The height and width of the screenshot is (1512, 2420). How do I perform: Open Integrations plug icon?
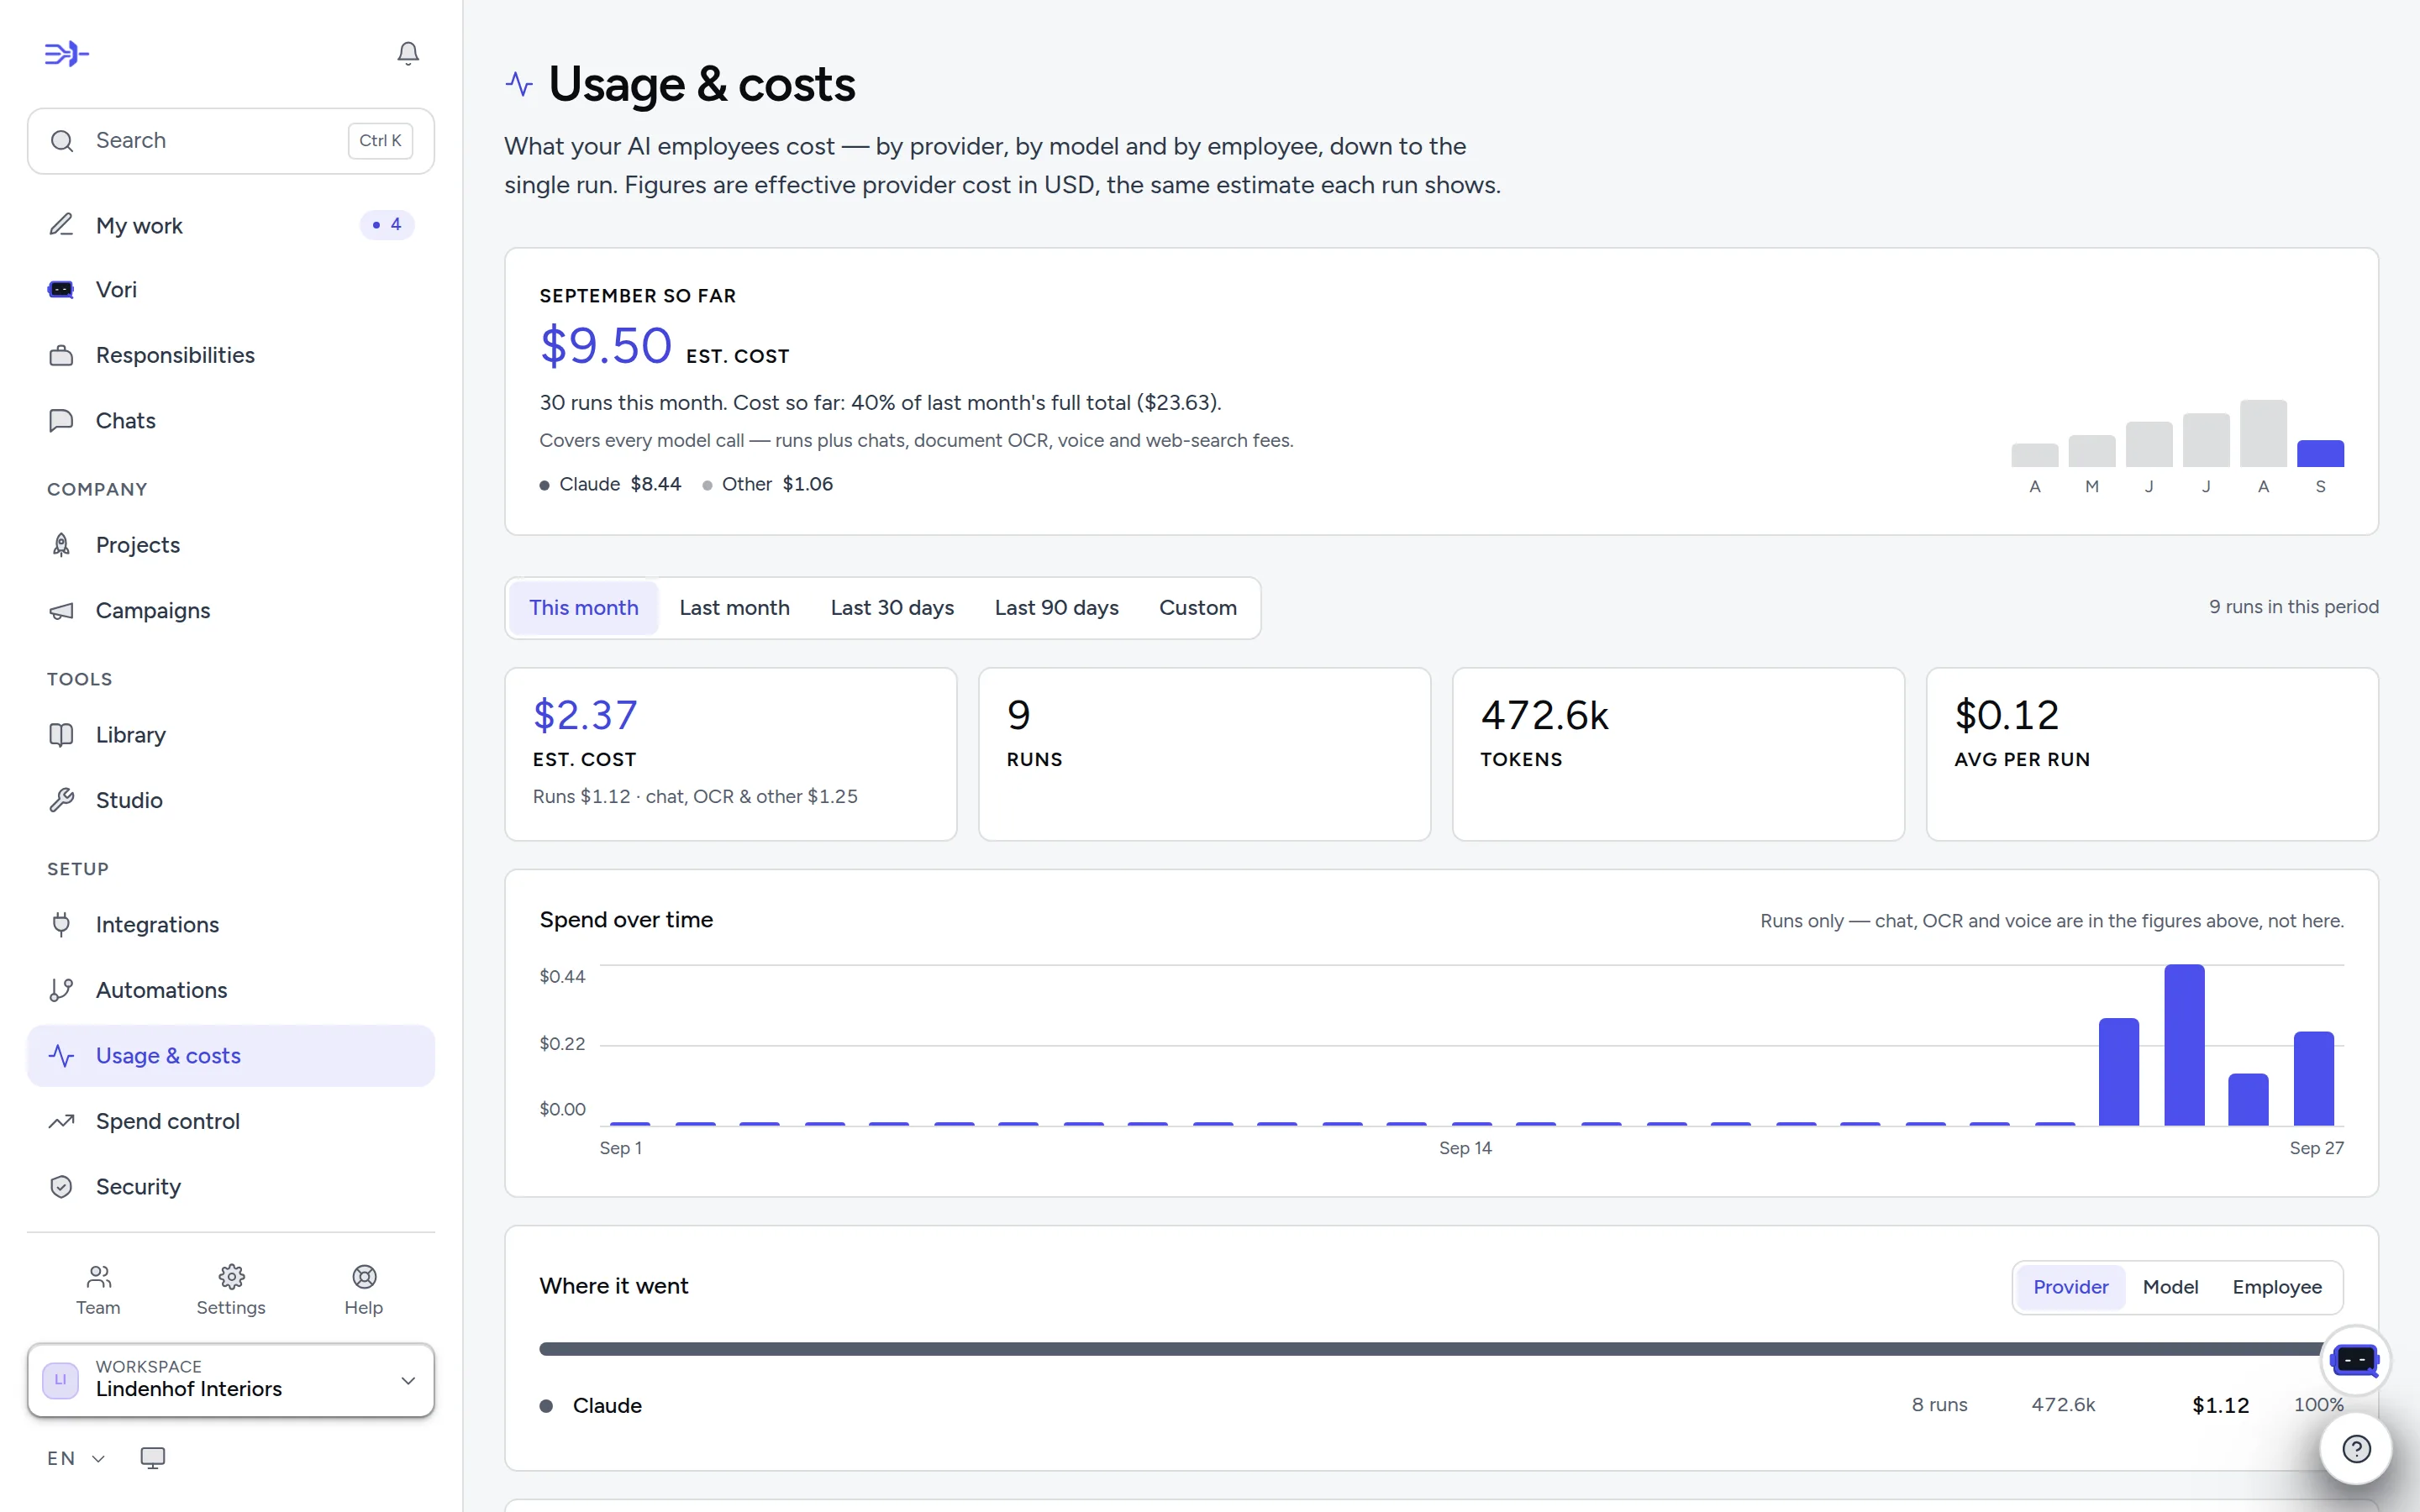tap(61, 924)
